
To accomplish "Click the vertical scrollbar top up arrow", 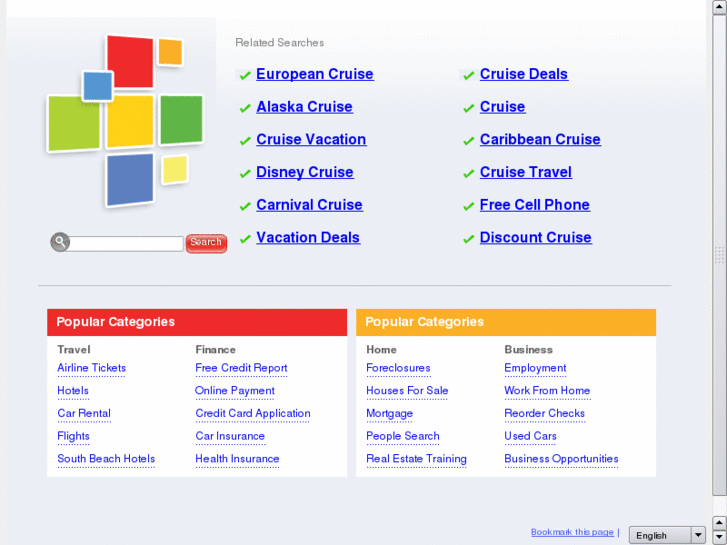I will pos(720,7).
